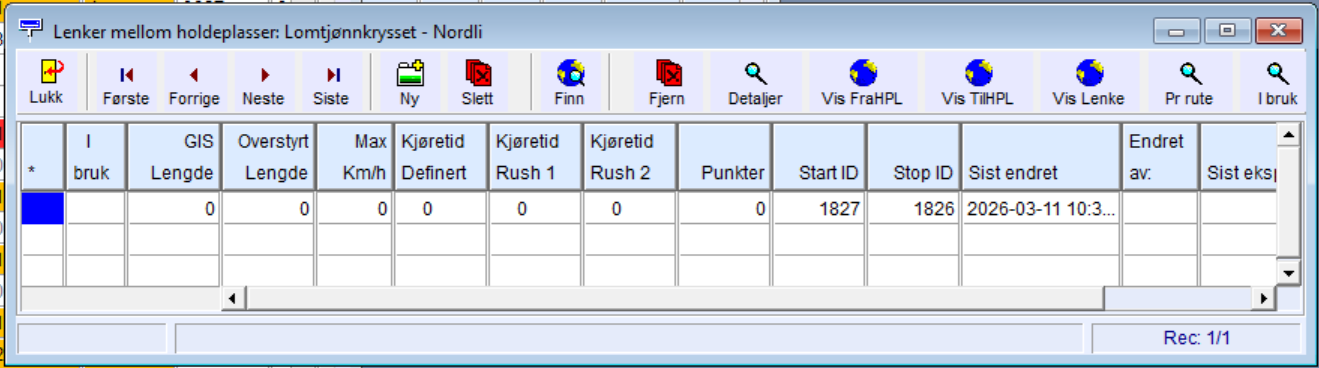This screenshot has width=1319, height=368.
Task: Go to previous record with Forrige
Action: (x=194, y=83)
